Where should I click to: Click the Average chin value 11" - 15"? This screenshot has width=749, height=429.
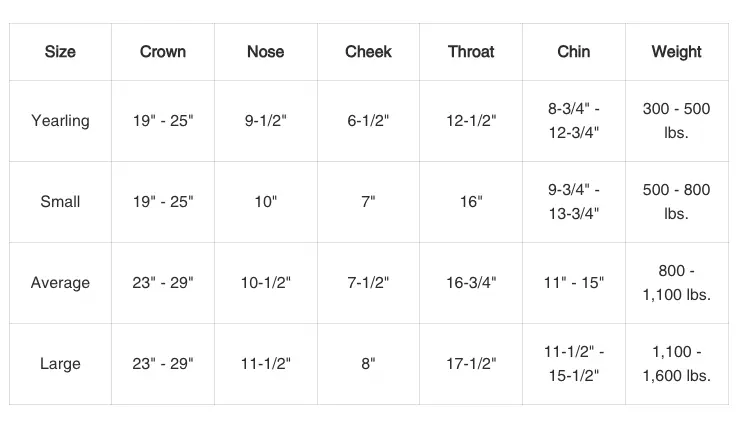click(574, 283)
